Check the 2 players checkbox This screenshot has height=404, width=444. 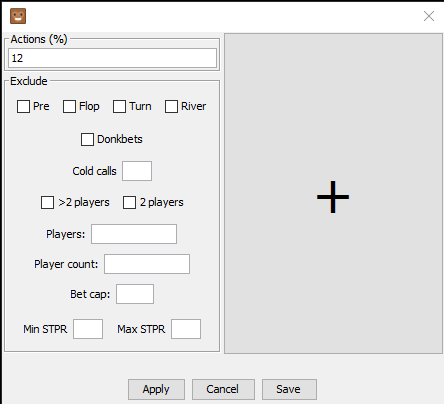pyautogui.click(x=129, y=202)
